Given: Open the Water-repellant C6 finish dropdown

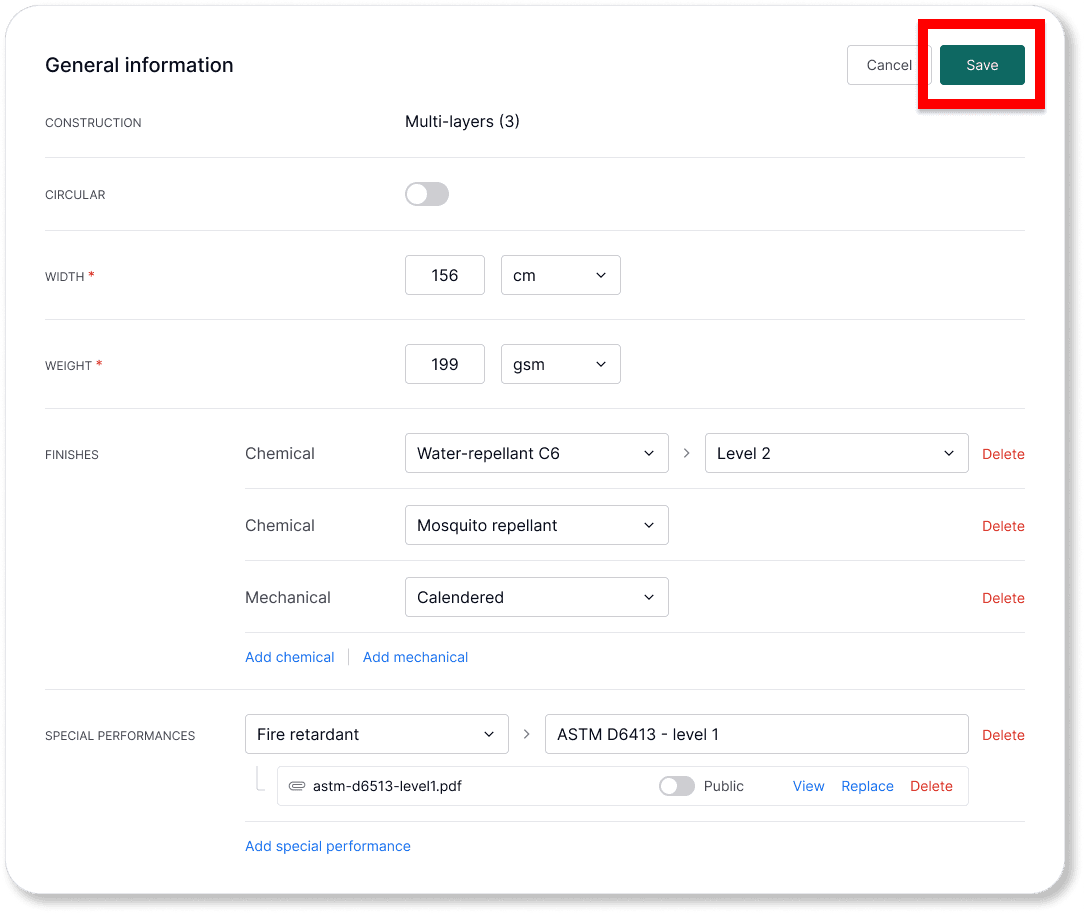Looking at the screenshot, I should (x=536, y=453).
